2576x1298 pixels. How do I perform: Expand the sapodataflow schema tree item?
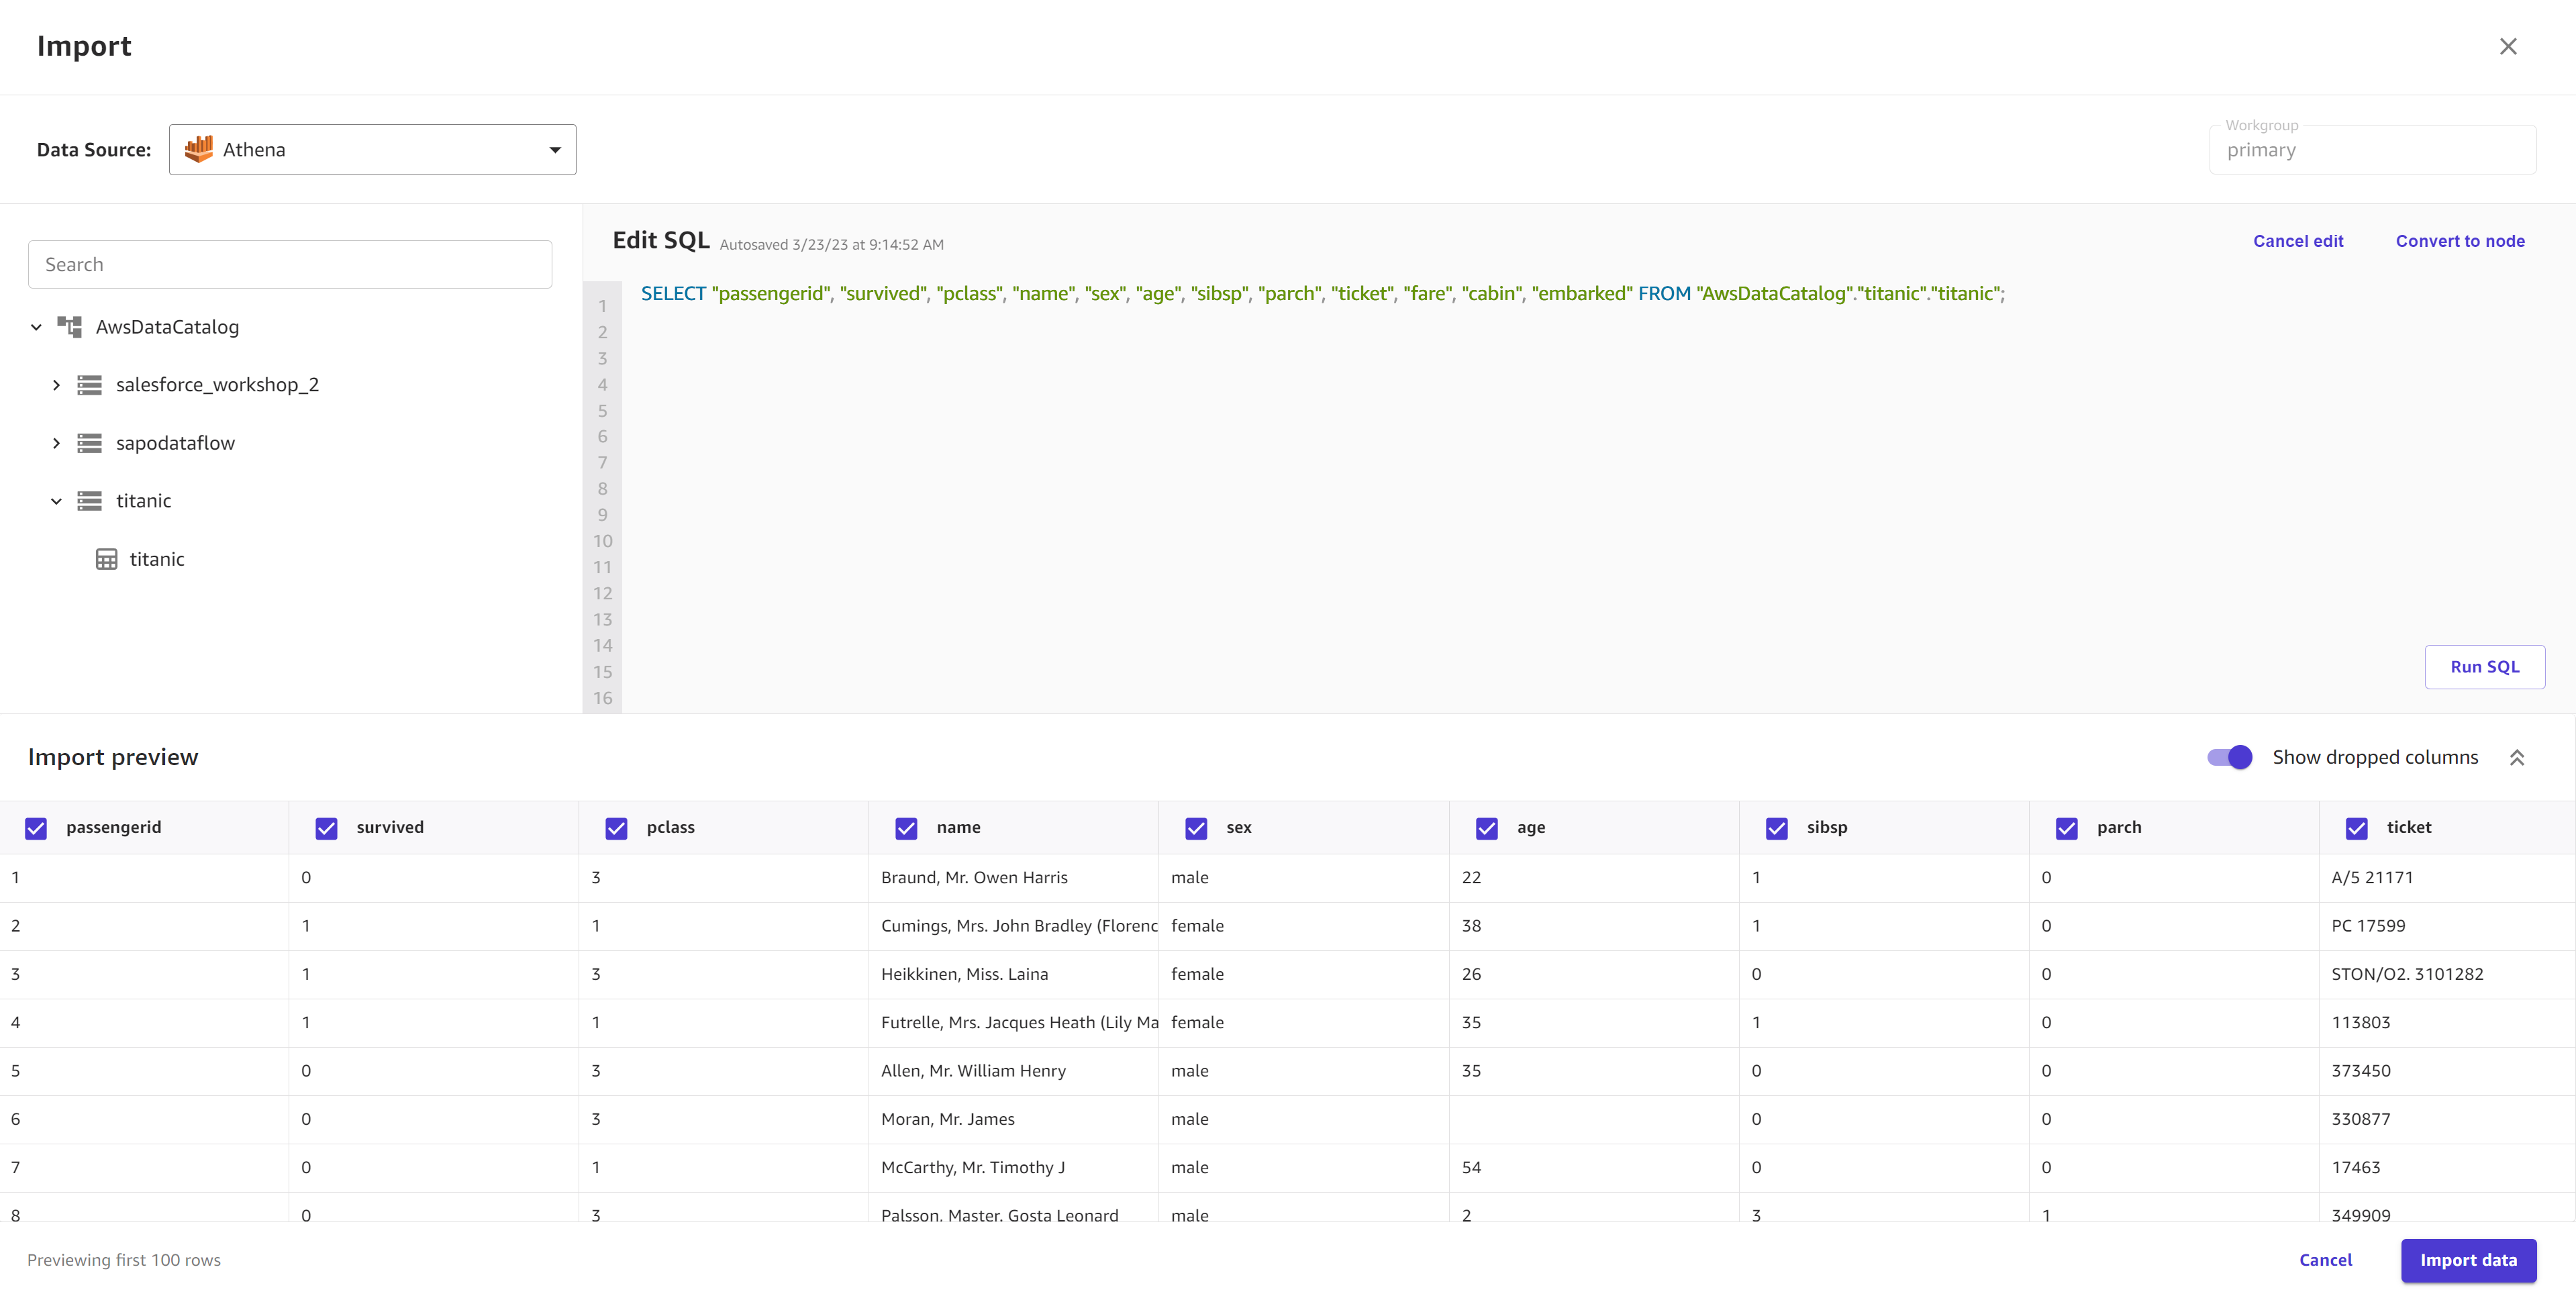[56, 442]
